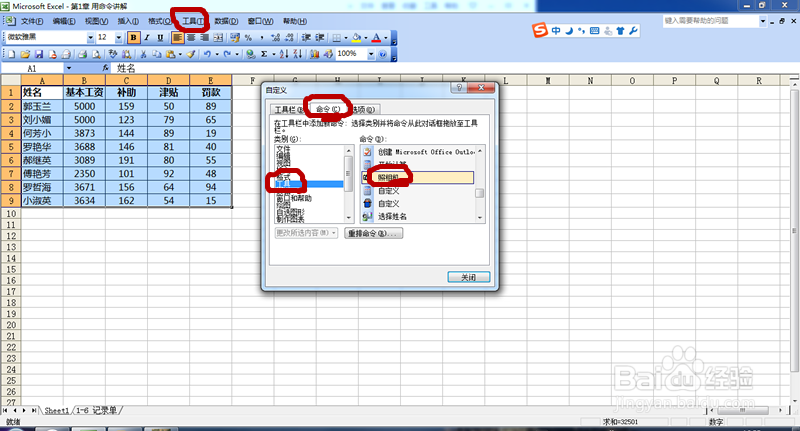Align text left
800x431 pixels.
[178, 37]
